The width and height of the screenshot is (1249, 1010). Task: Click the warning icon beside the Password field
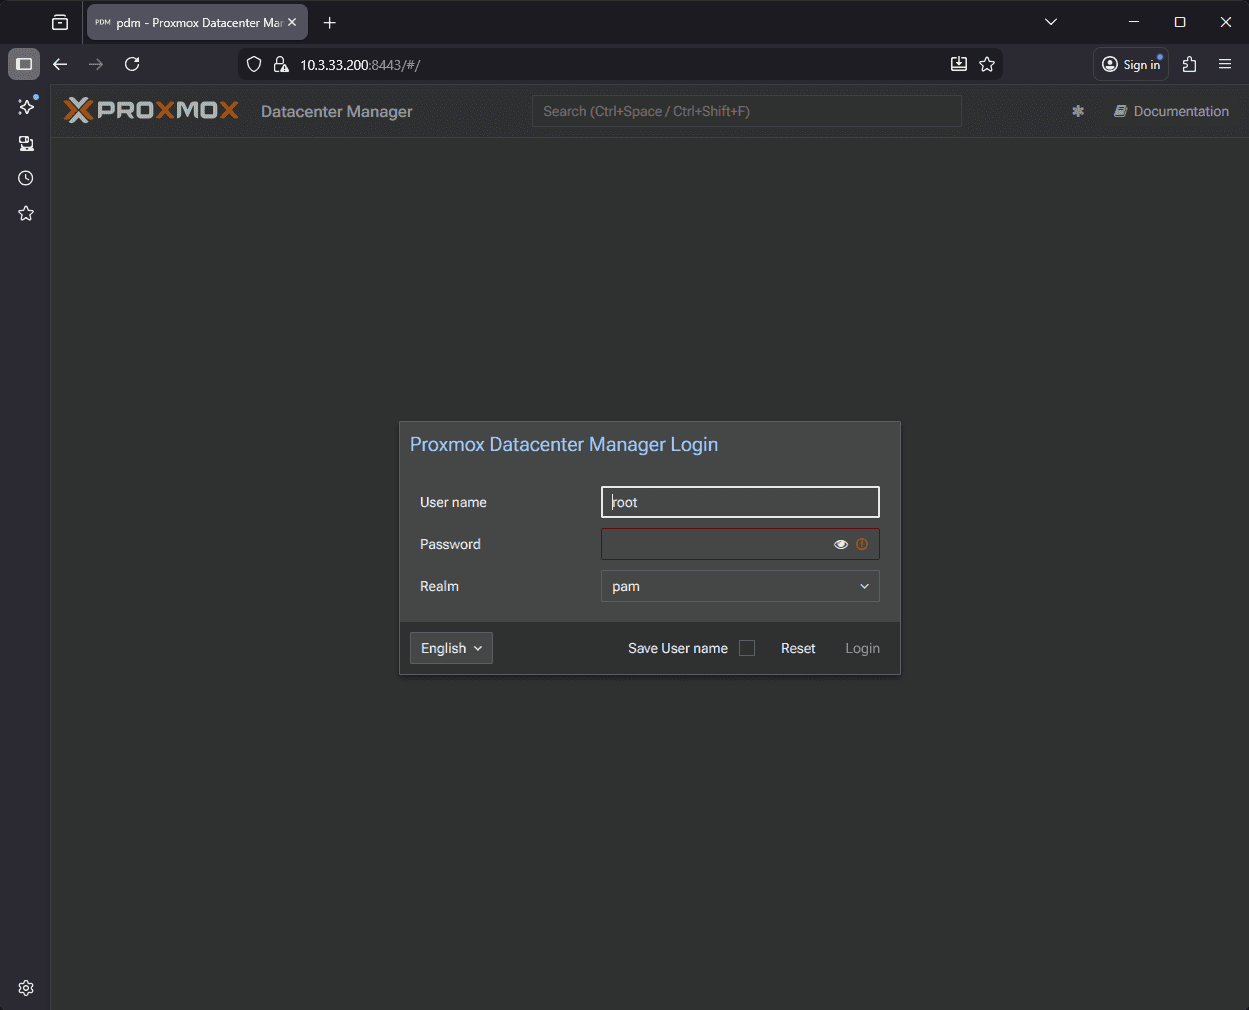(x=862, y=544)
